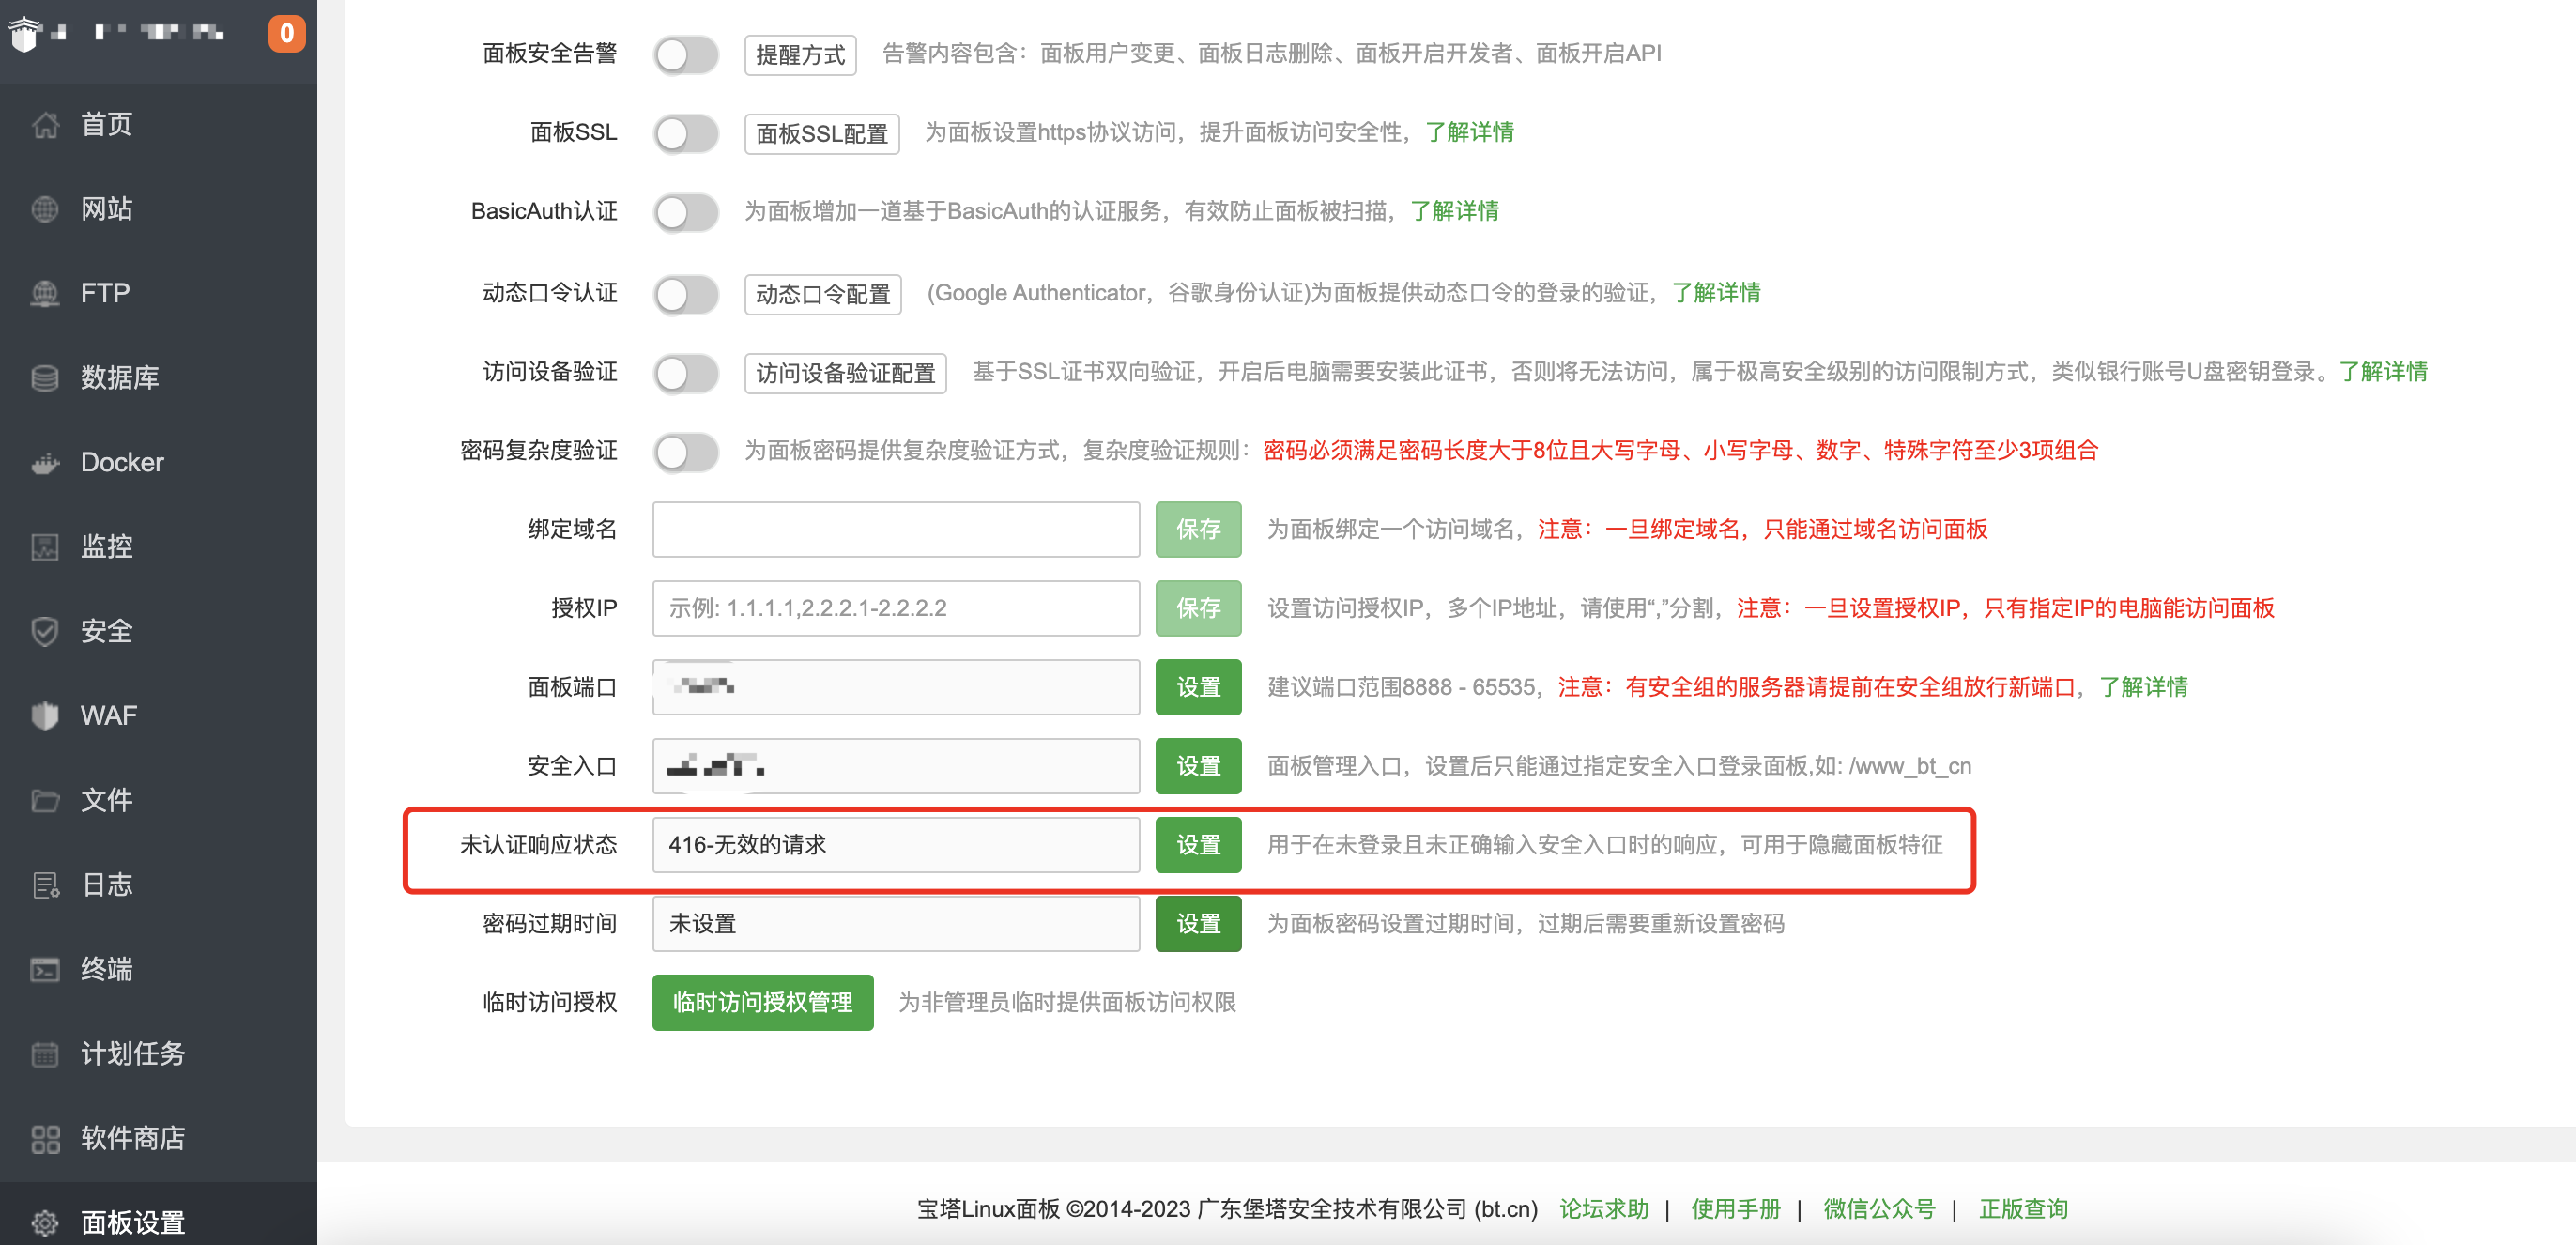
Task: Open the 论坛求助 footer link
Action: click(1604, 1209)
